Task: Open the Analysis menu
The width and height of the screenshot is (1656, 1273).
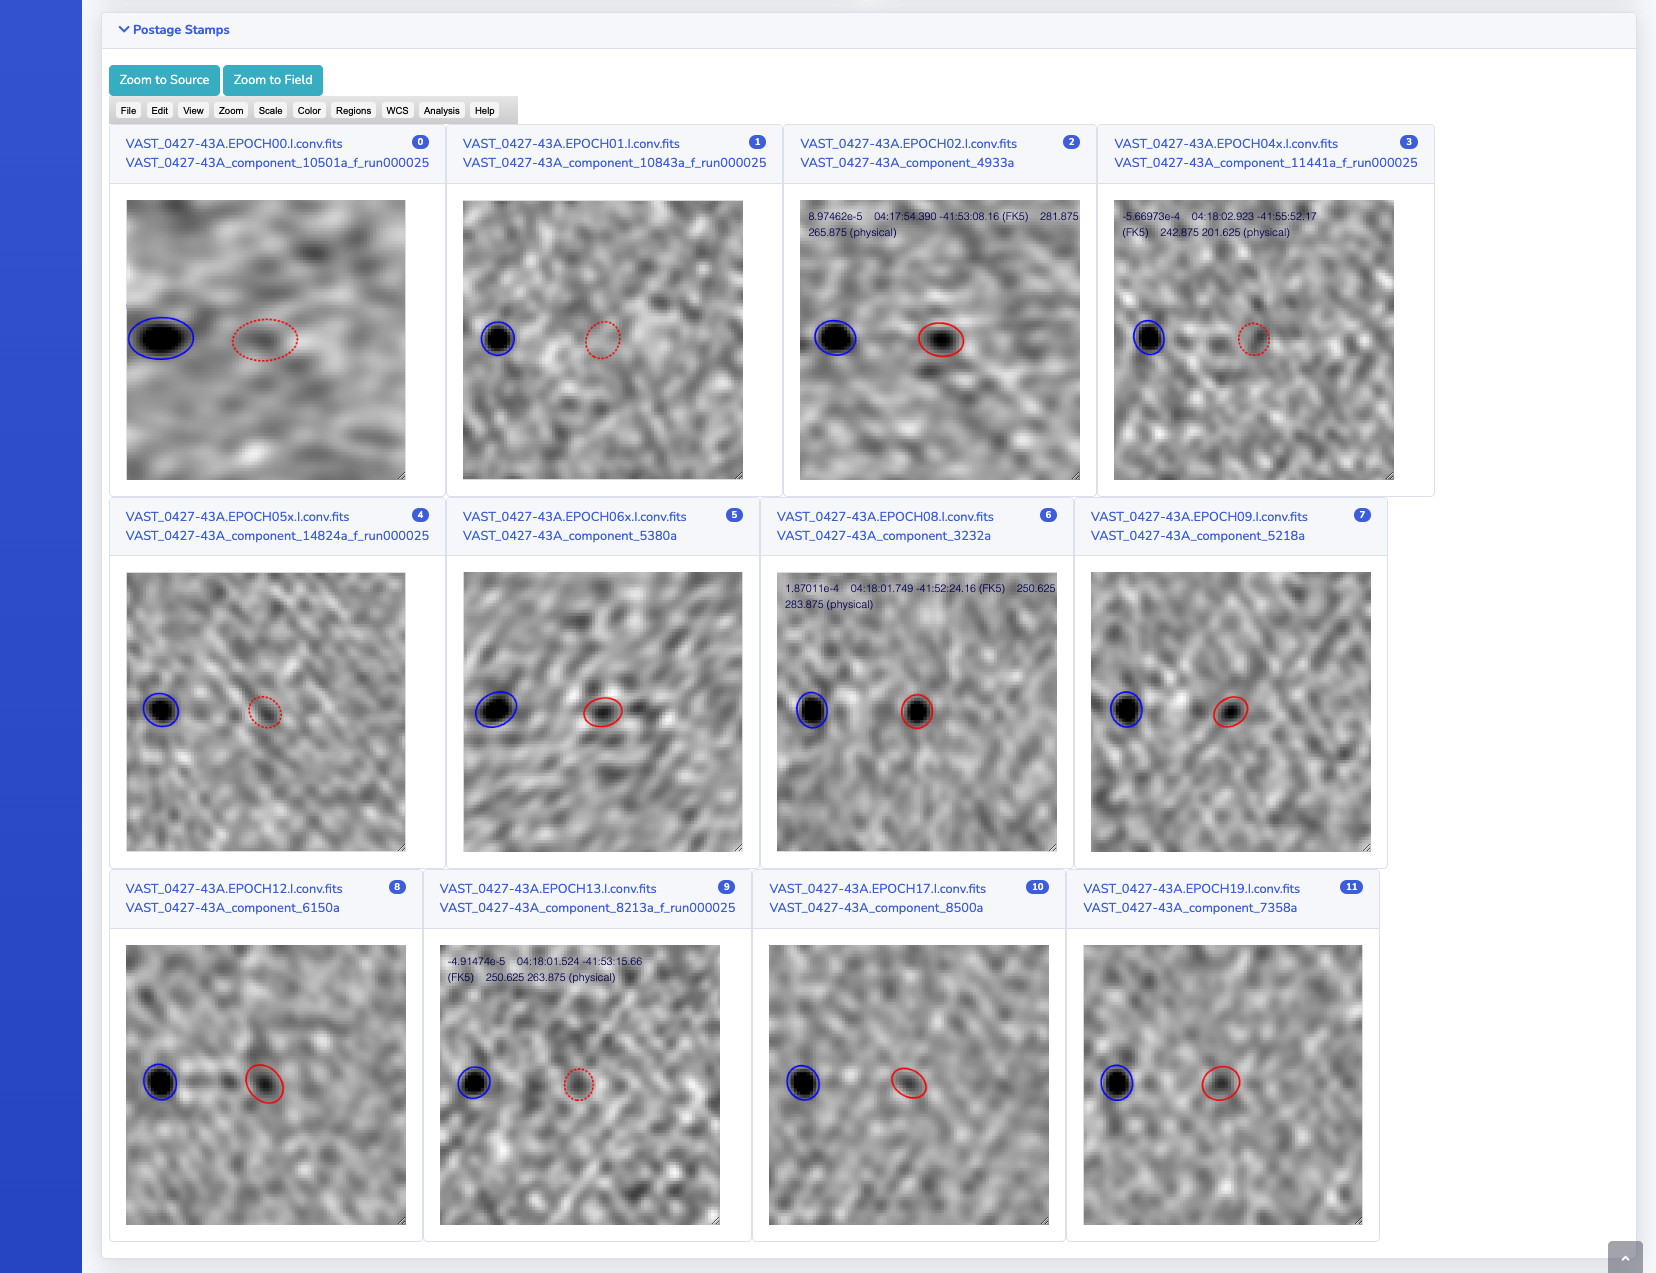Action: [x=441, y=111]
